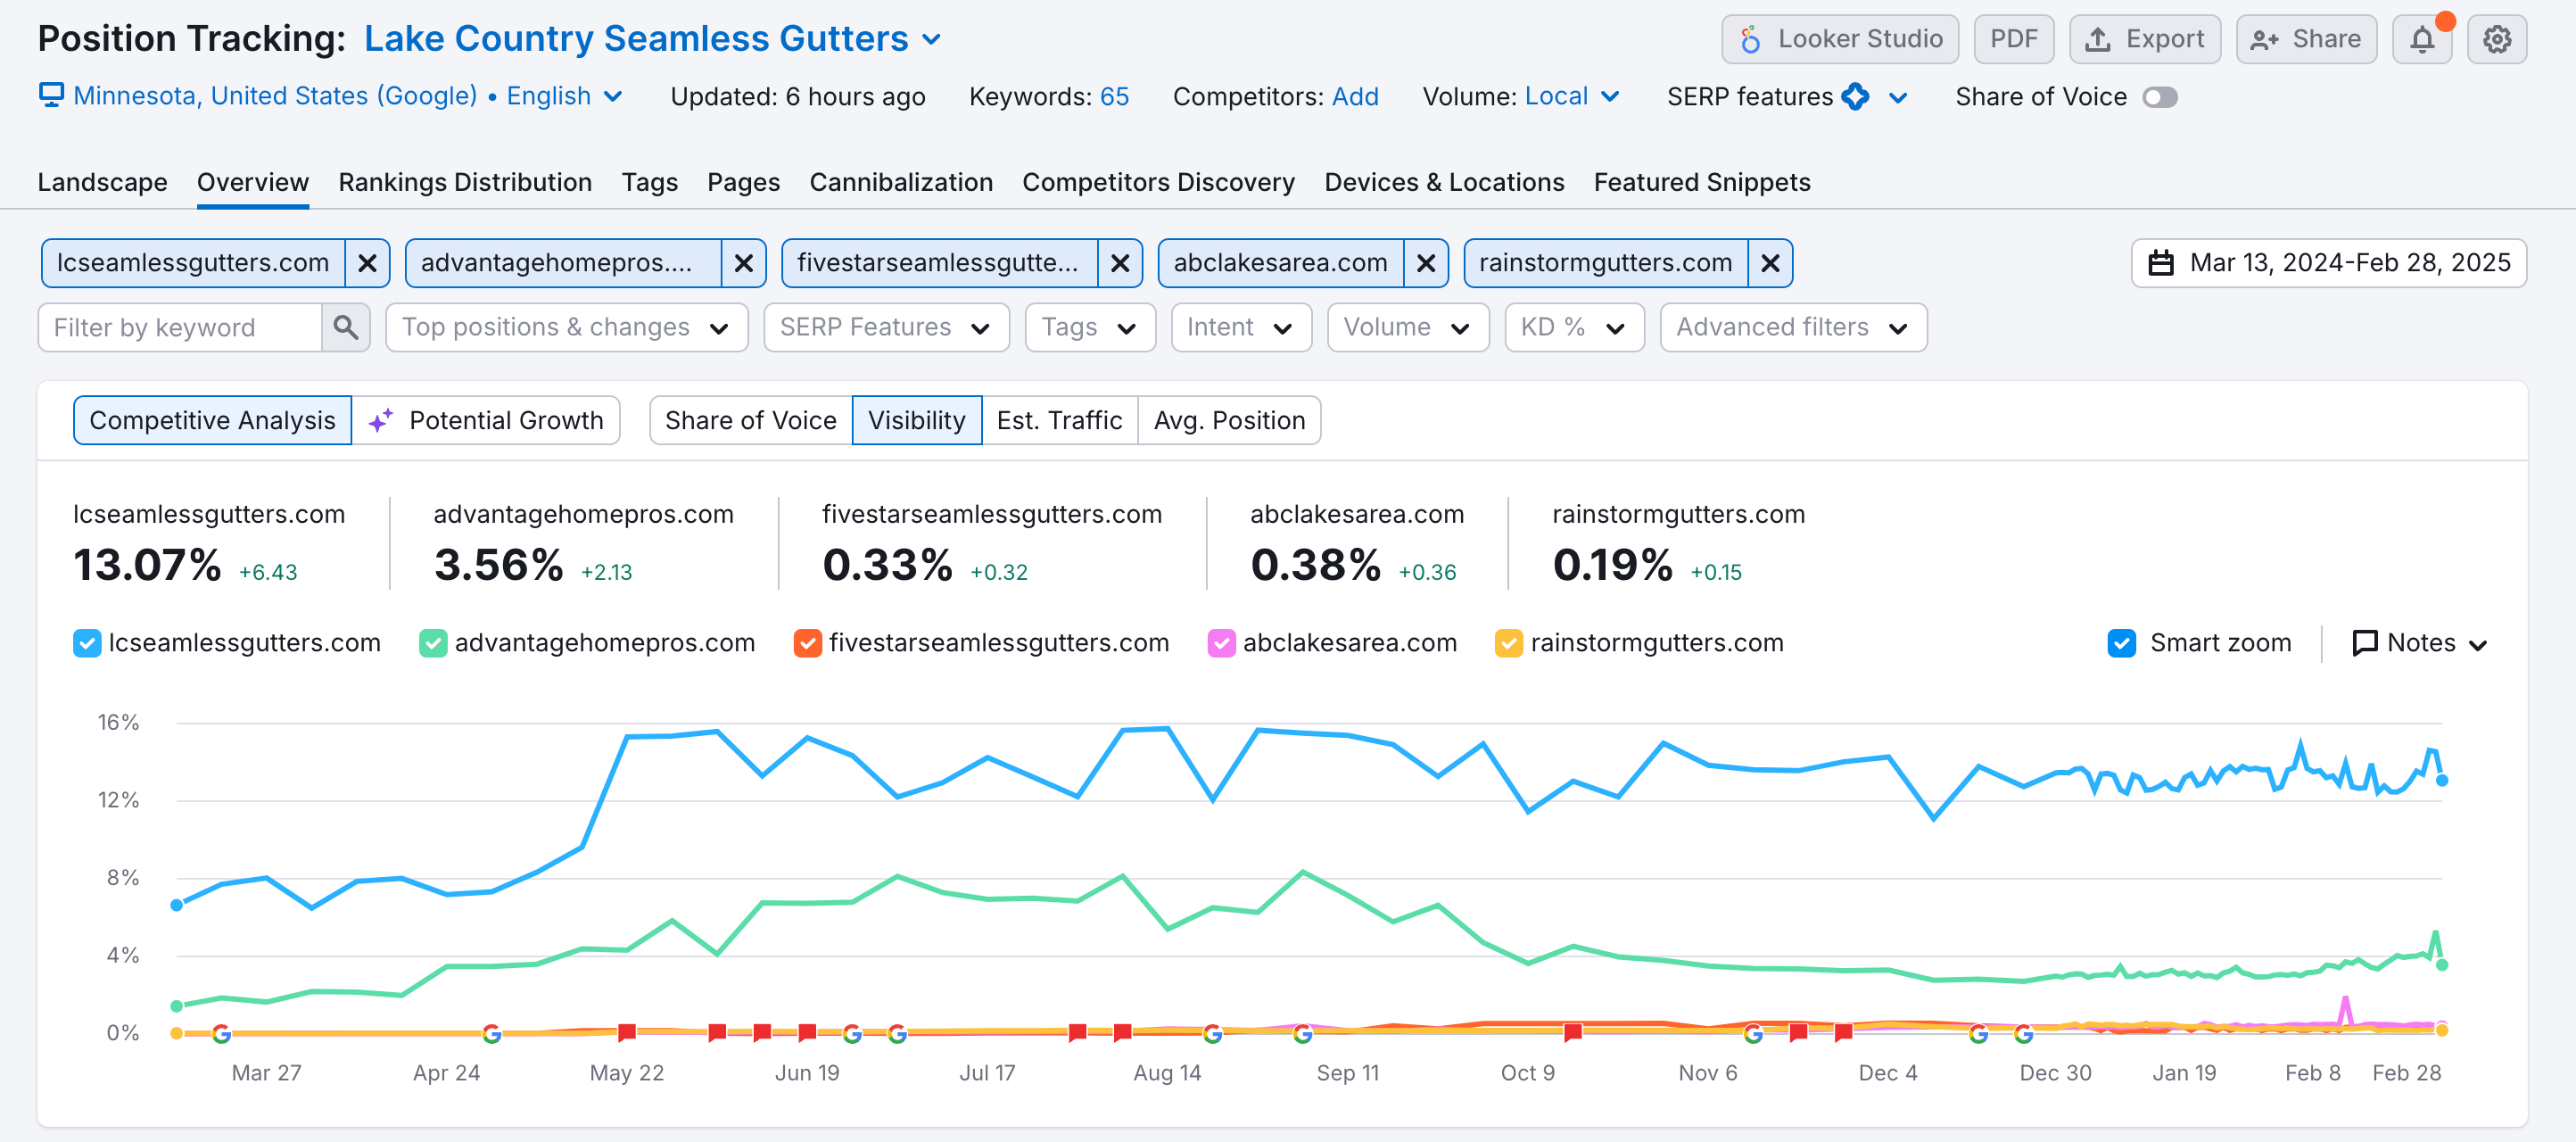Screen dimensions: 2576x1142
Task: Click the SERP features diamond icon
Action: pos(1855,97)
